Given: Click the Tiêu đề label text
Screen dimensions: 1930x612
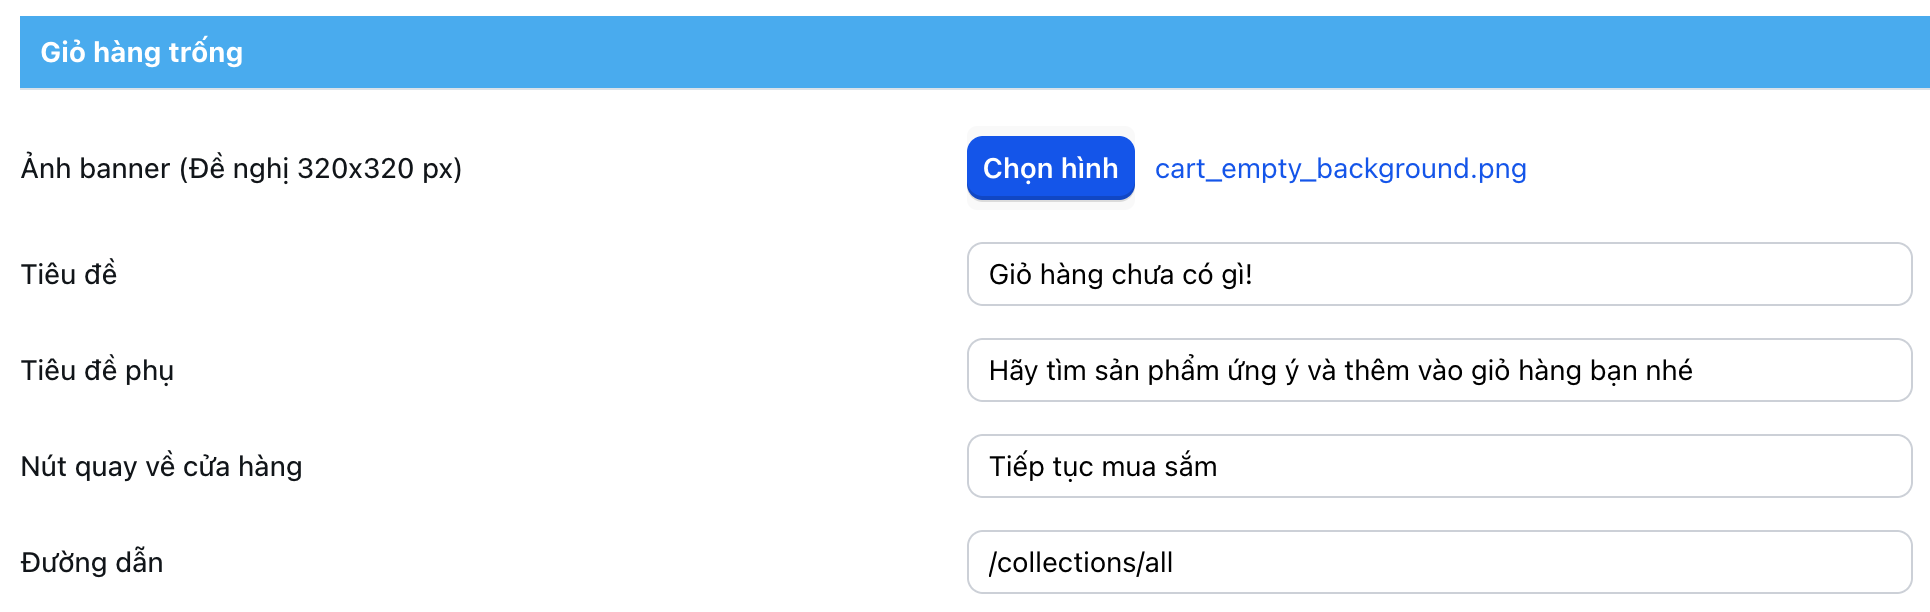Looking at the screenshot, I should click(x=69, y=274).
